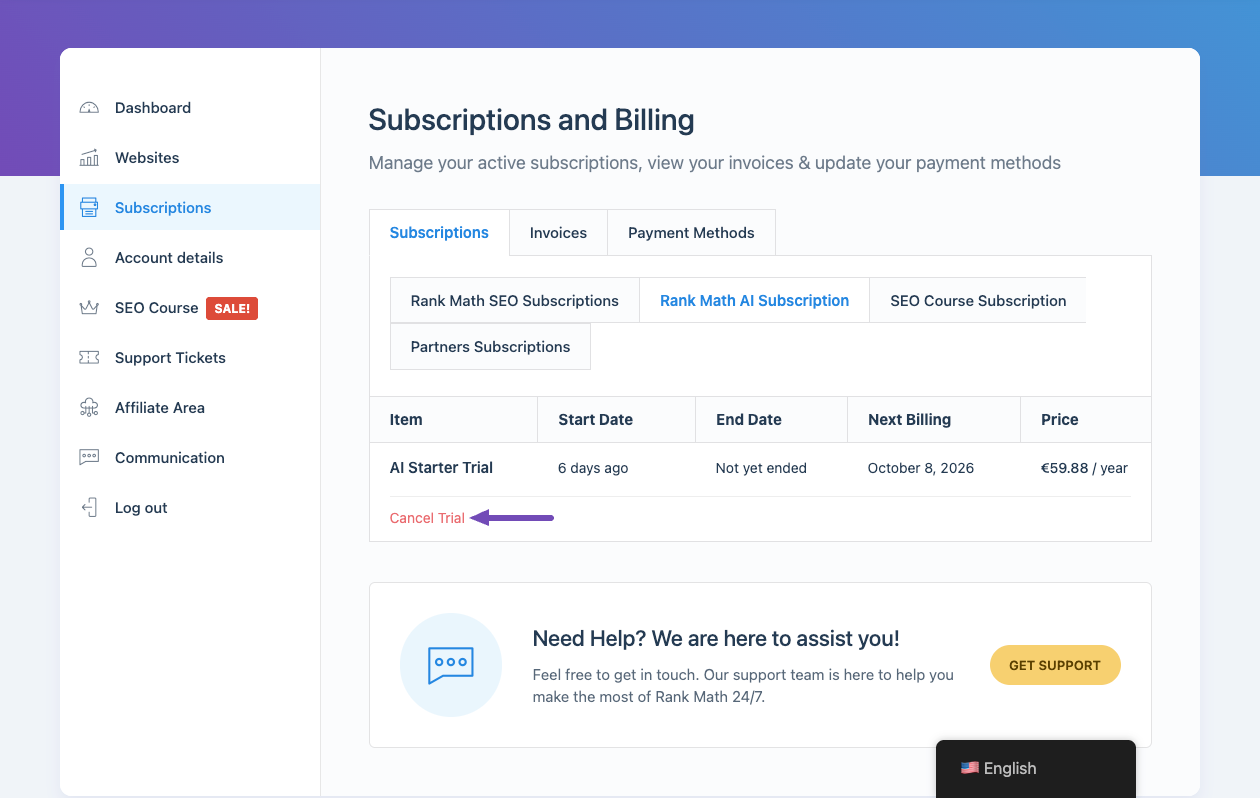Click the Dashboard gauge icon in sidebar
This screenshot has height=798, width=1260.
[89, 108]
